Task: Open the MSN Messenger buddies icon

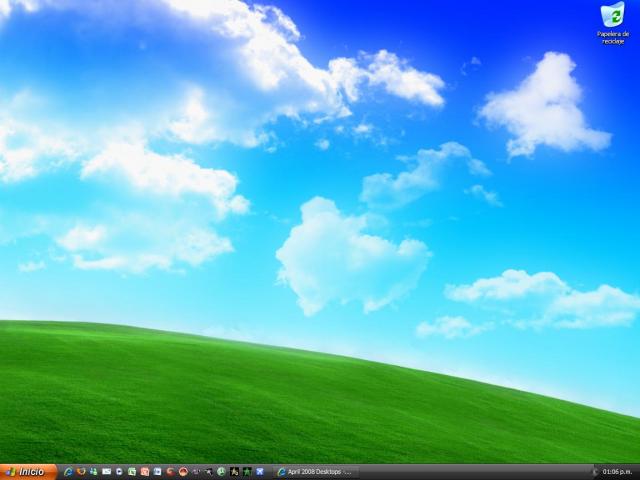Action: point(93,471)
